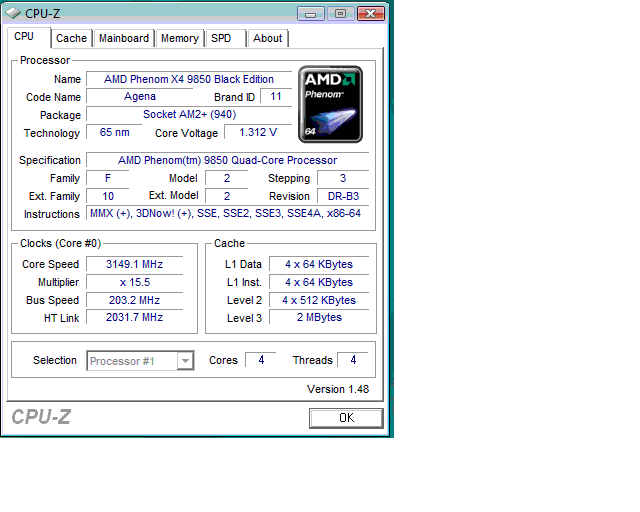Click the CPU-Z title bar app icon
640x512 pixels.
coord(13,13)
